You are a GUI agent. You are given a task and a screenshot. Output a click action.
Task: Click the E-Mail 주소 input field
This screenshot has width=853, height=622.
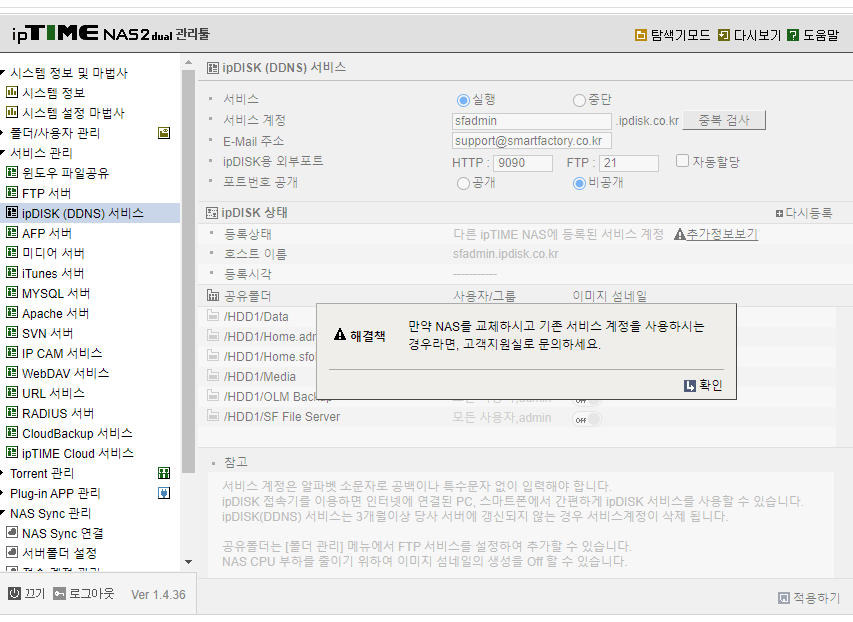pyautogui.click(x=531, y=141)
